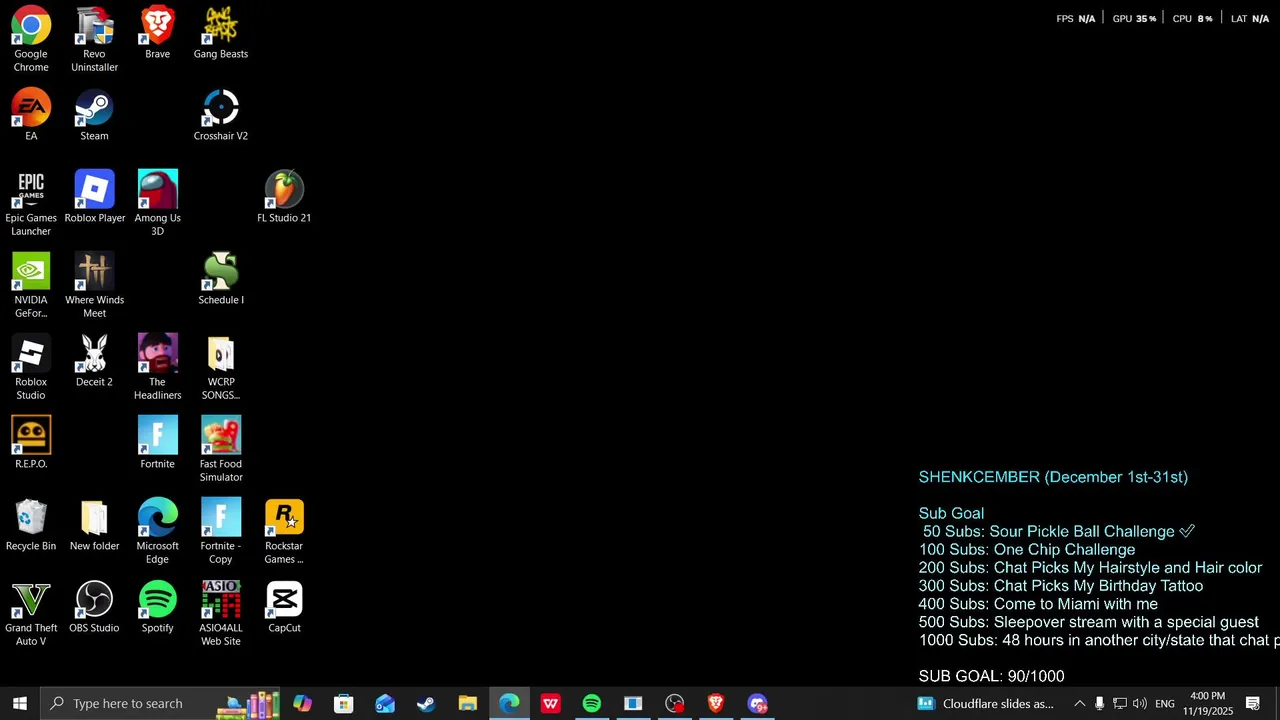Open the Cloudflare slides news widget
This screenshot has width=1280, height=720.
tap(986, 703)
